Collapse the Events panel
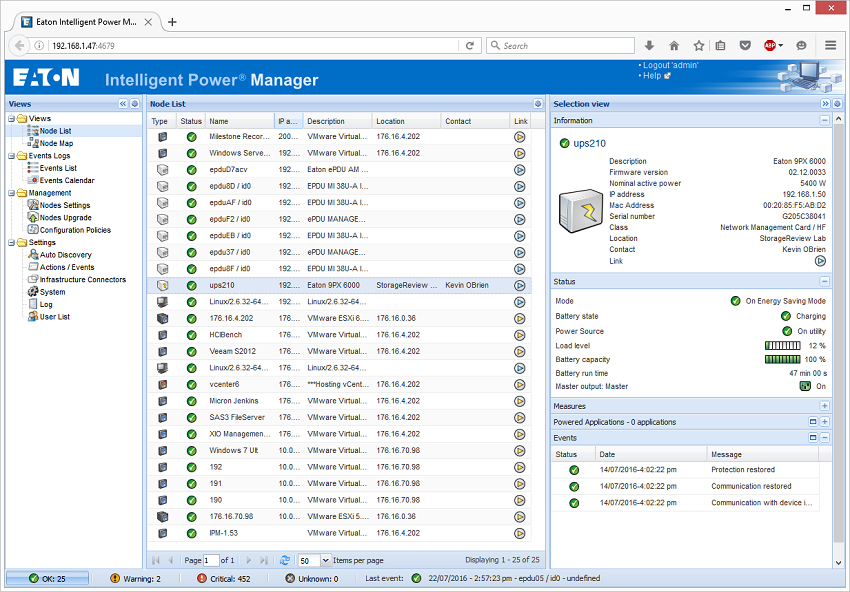Image resolution: width=850 pixels, height=592 pixels. pos(825,437)
